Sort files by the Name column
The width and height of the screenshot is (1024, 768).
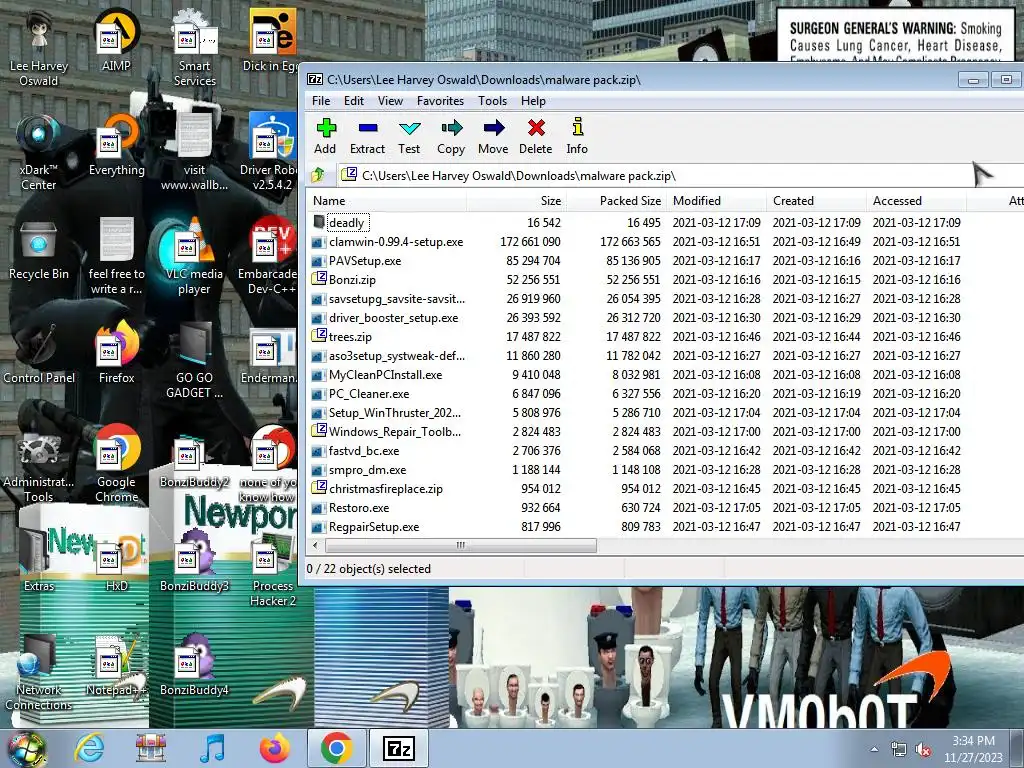(x=387, y=200)
